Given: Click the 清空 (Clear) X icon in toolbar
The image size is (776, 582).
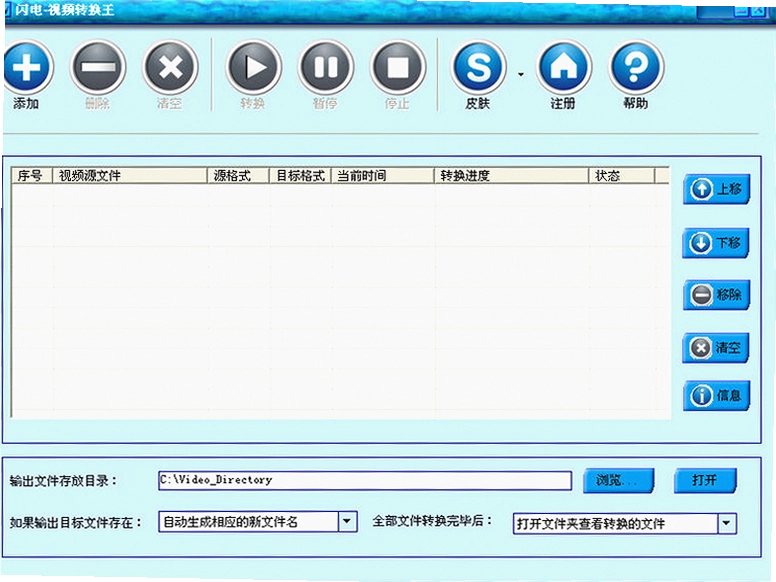Looking at the screenshot, I should (x=170, y=67).
